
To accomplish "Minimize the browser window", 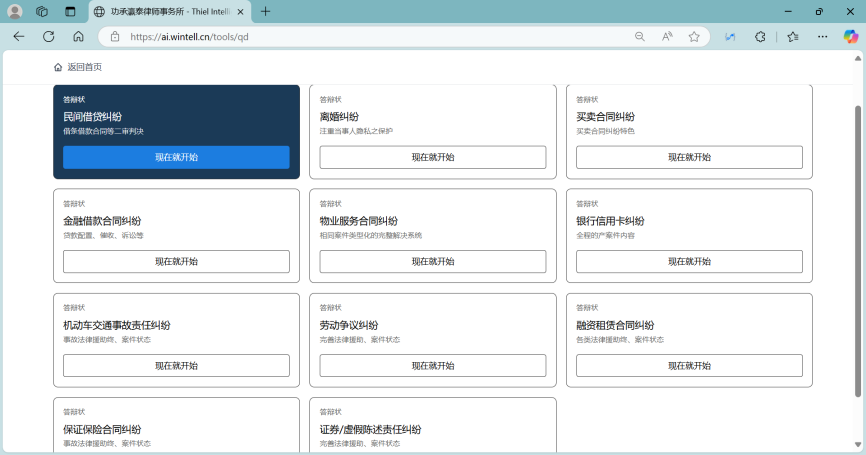I will click(788, 11).
